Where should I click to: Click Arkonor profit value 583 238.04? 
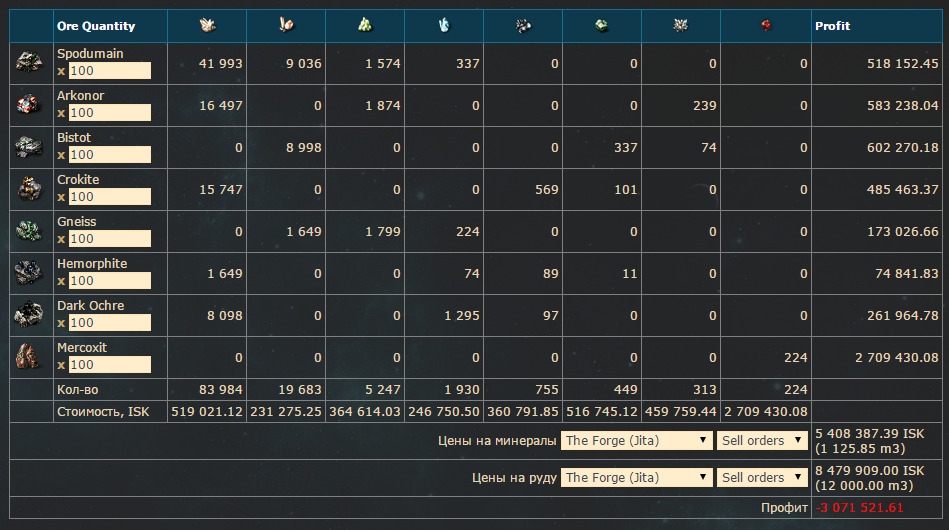[902, 105]
